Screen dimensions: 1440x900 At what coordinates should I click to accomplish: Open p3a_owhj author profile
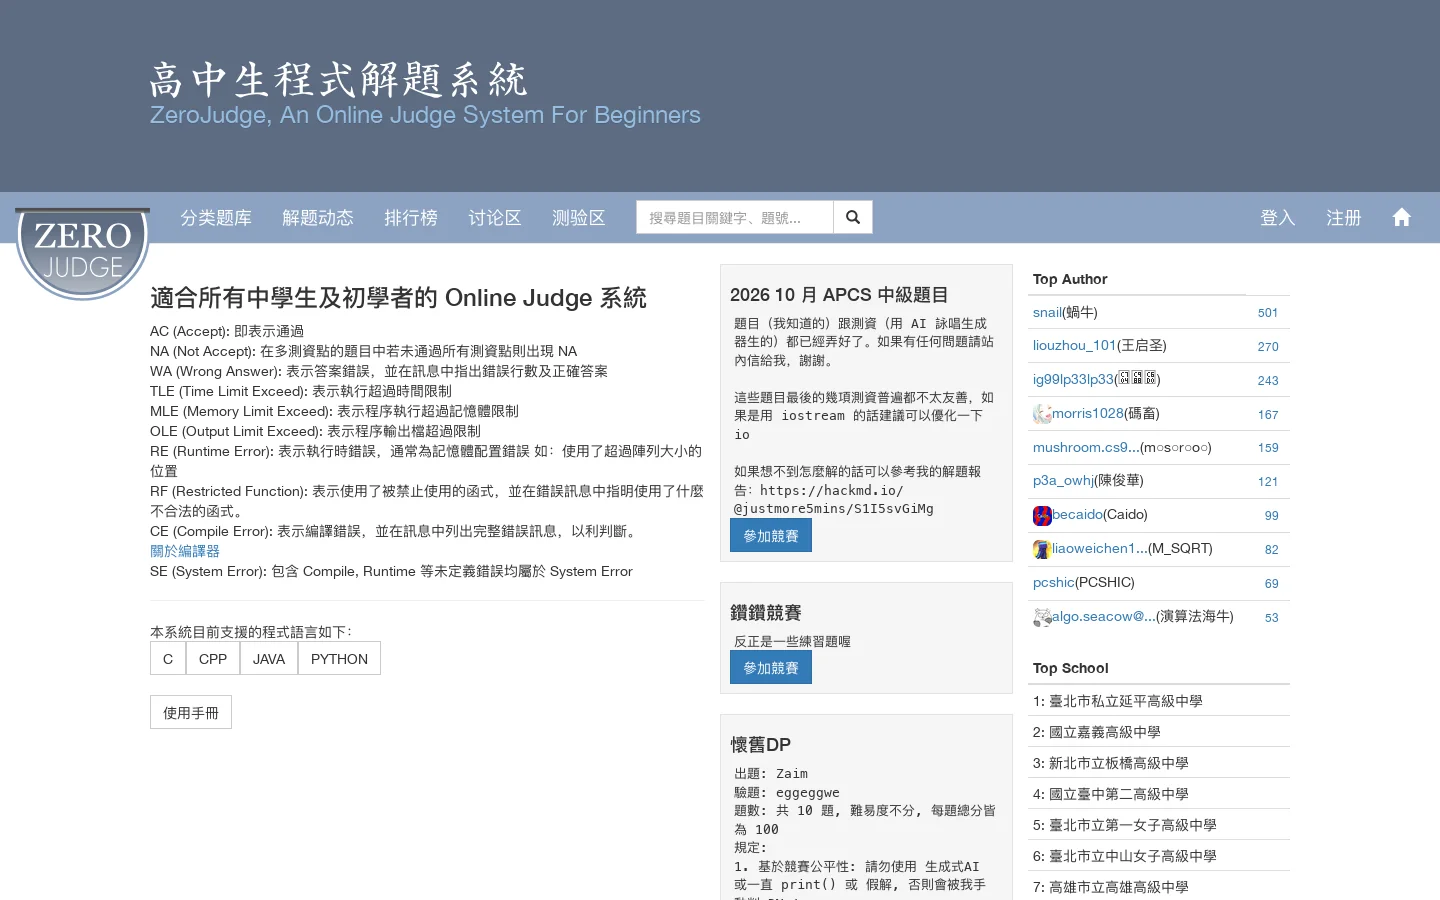tap(1064, 481)
